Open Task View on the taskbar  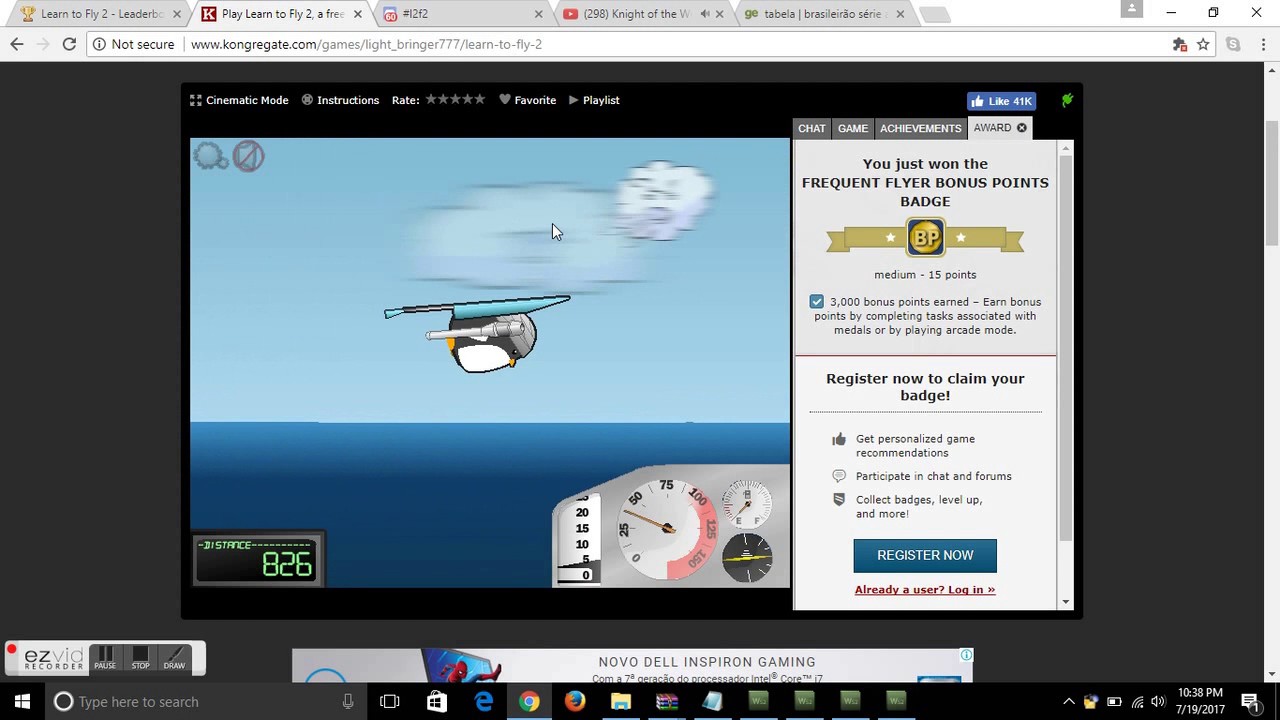coord(390,701)
